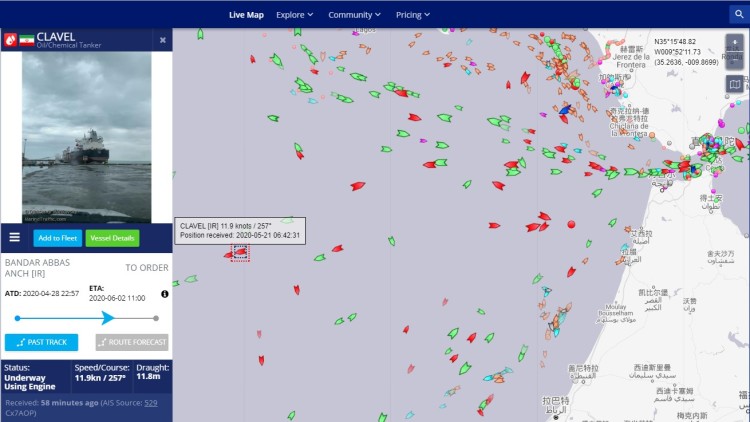Click the ETA info icon
The image size is (750, 422).
pyautogui.click(x=164, y=294)
